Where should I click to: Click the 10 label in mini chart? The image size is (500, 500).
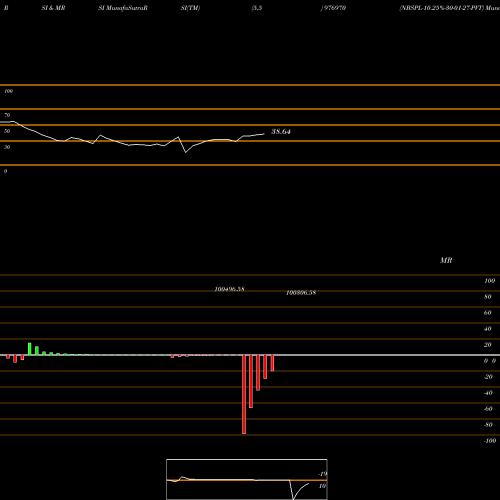[x=322, y=486]
